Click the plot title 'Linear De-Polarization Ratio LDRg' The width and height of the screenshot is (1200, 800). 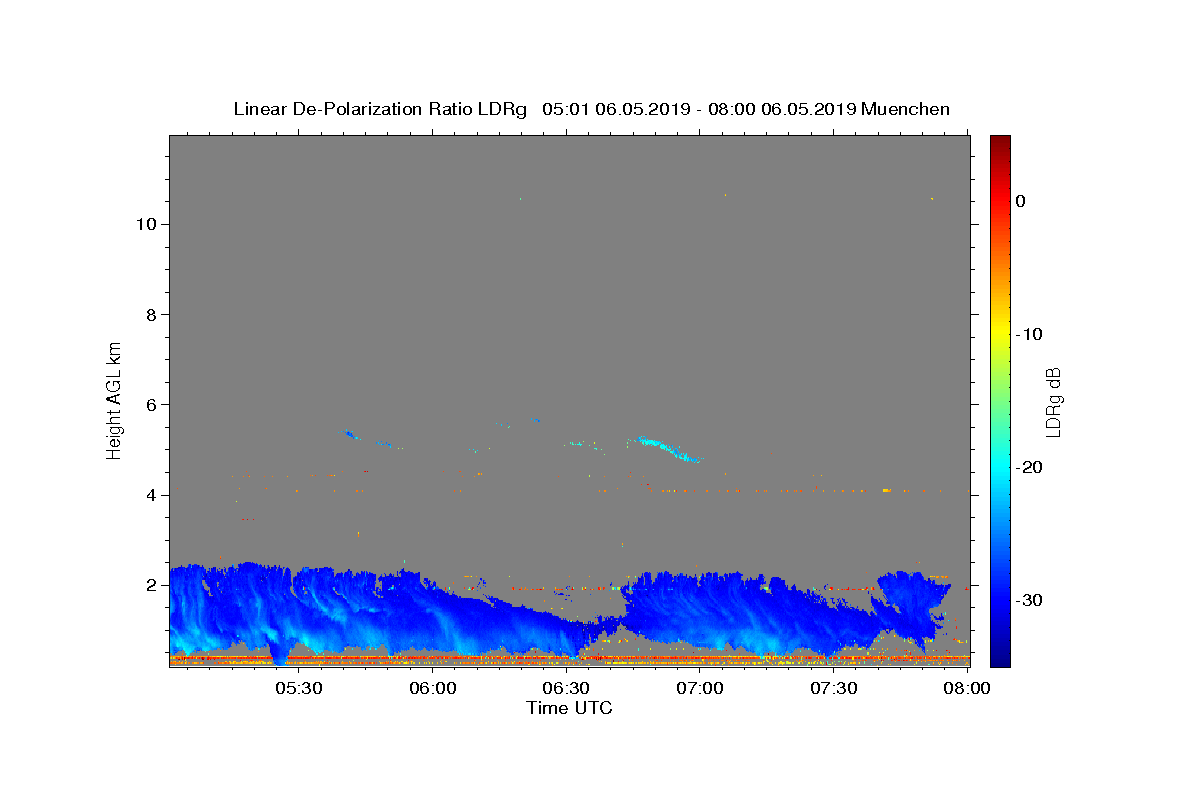point(380,109)
